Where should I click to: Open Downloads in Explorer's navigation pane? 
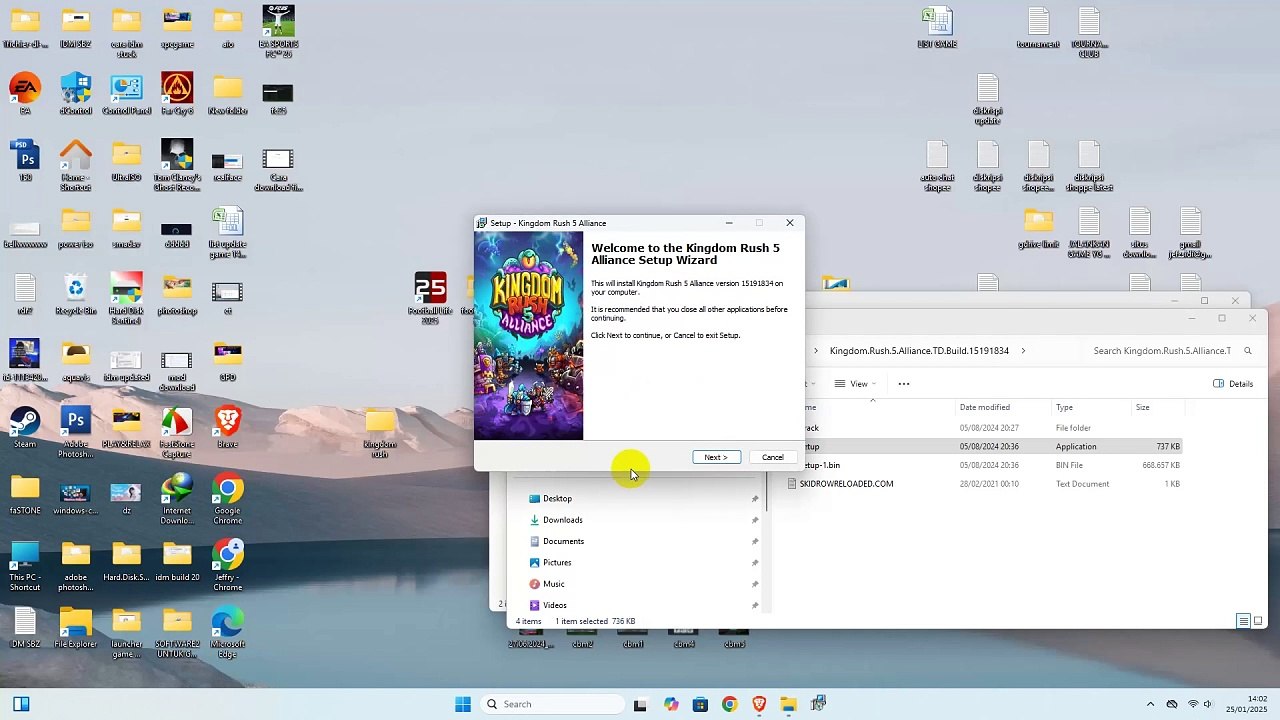[x=562, y=520]
